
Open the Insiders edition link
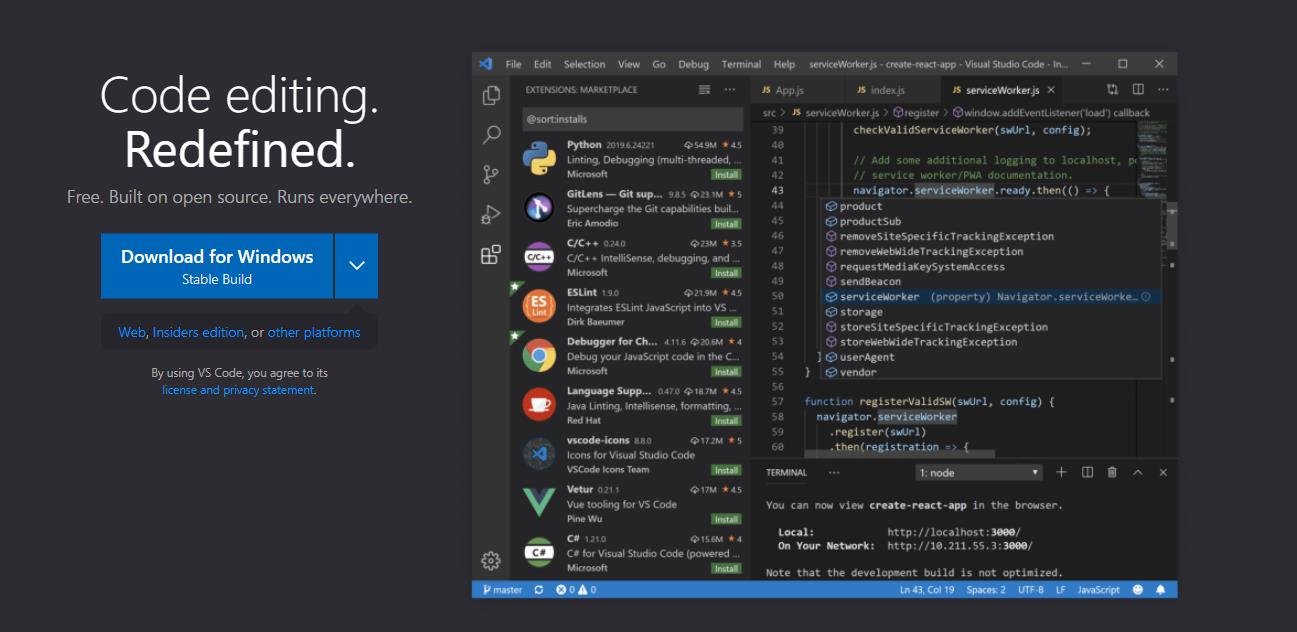tap(198, 332)
